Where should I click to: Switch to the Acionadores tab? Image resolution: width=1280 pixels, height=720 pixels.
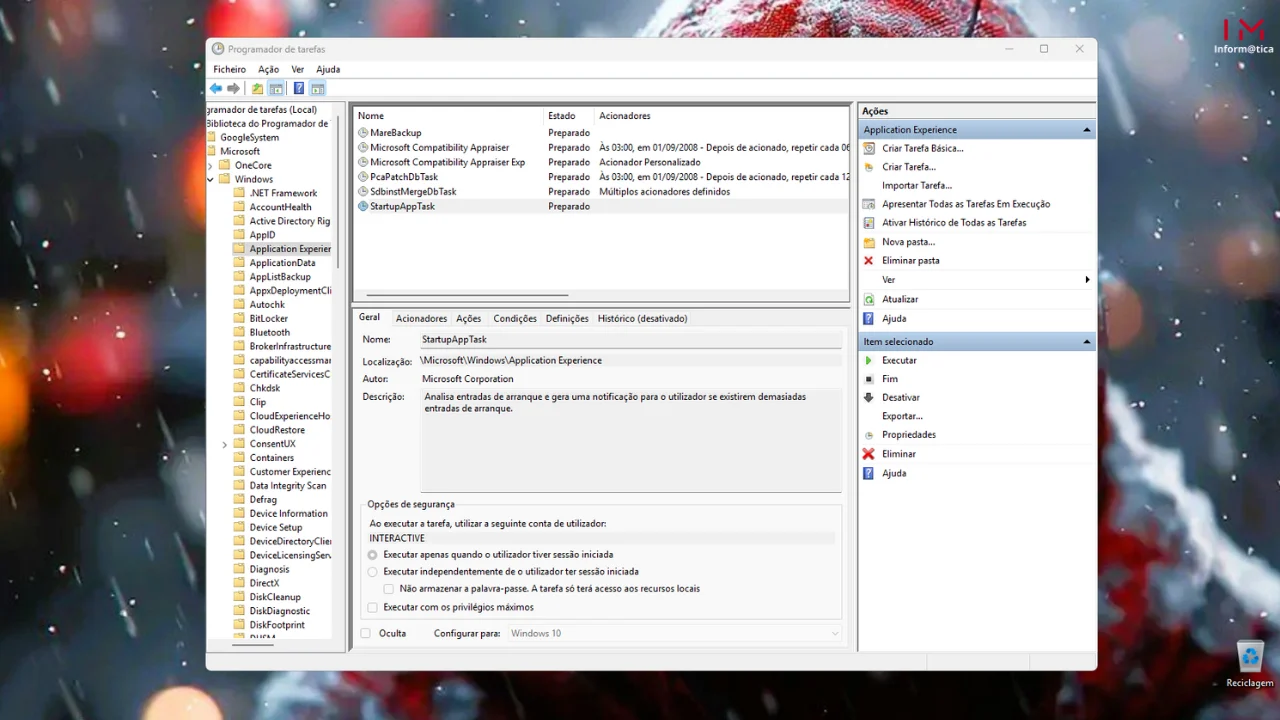coord(421,319)
